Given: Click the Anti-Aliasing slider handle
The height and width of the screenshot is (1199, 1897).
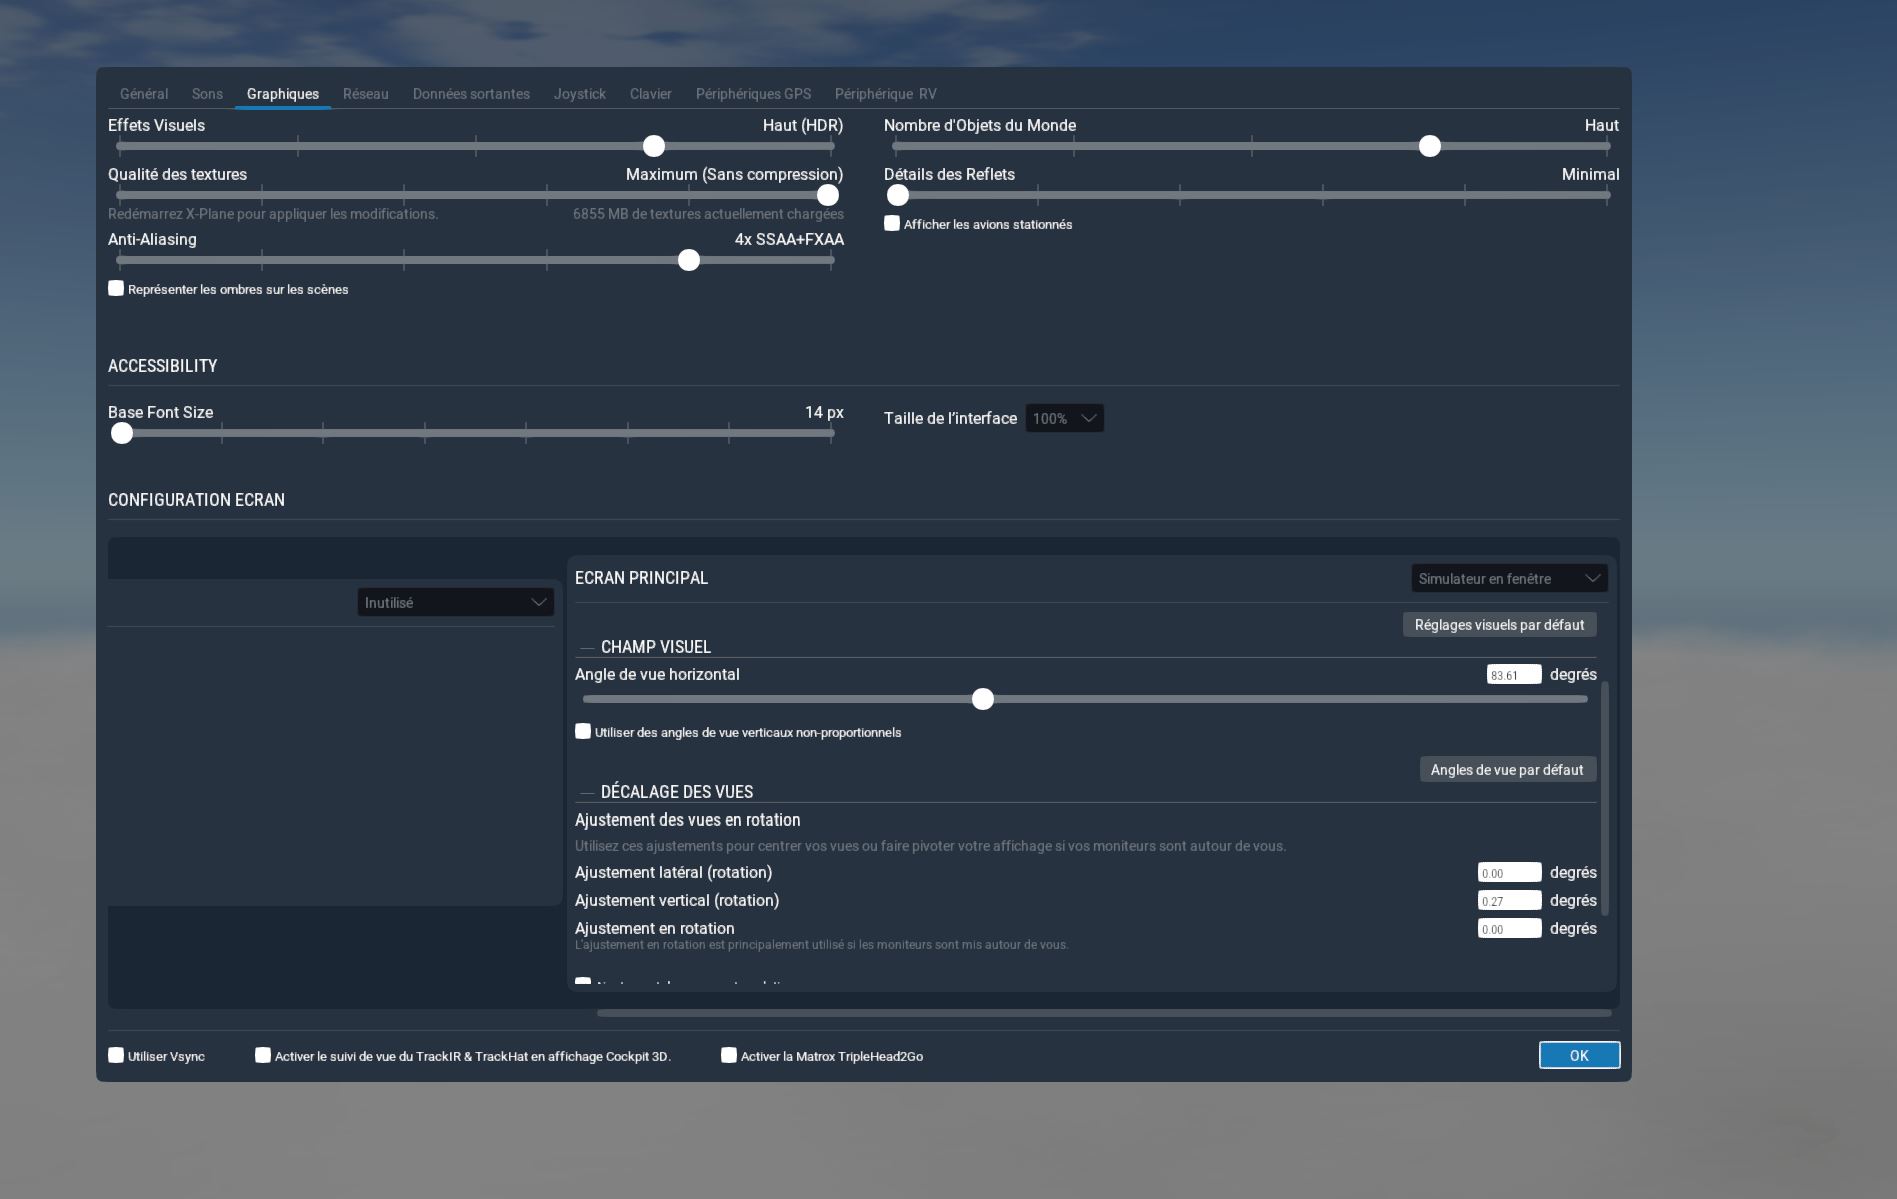Looking at the screenshot, I should pyautogui.click(x=689, y=260).
